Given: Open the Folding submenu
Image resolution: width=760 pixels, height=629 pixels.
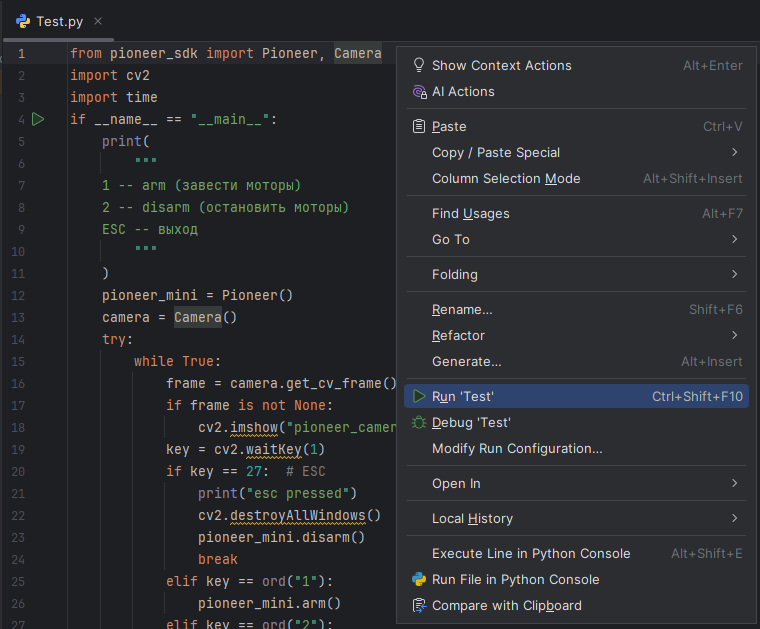Looking at the screenshot, I should click(x=735, y=274).
